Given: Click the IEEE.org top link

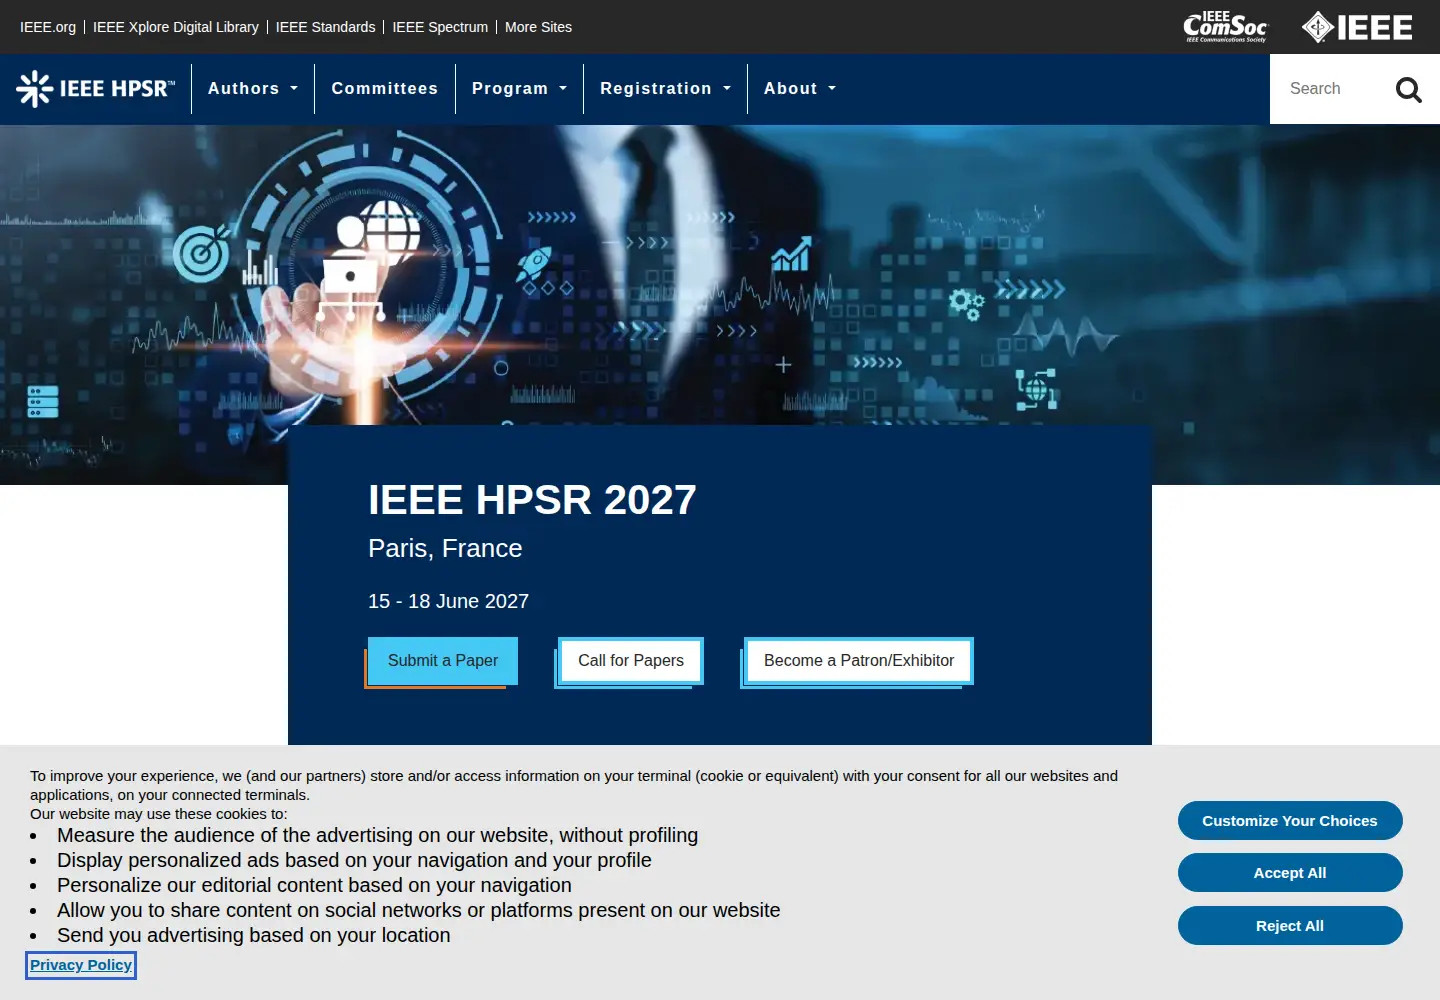Looking at the screenshot, I should (x=48, y=27).
